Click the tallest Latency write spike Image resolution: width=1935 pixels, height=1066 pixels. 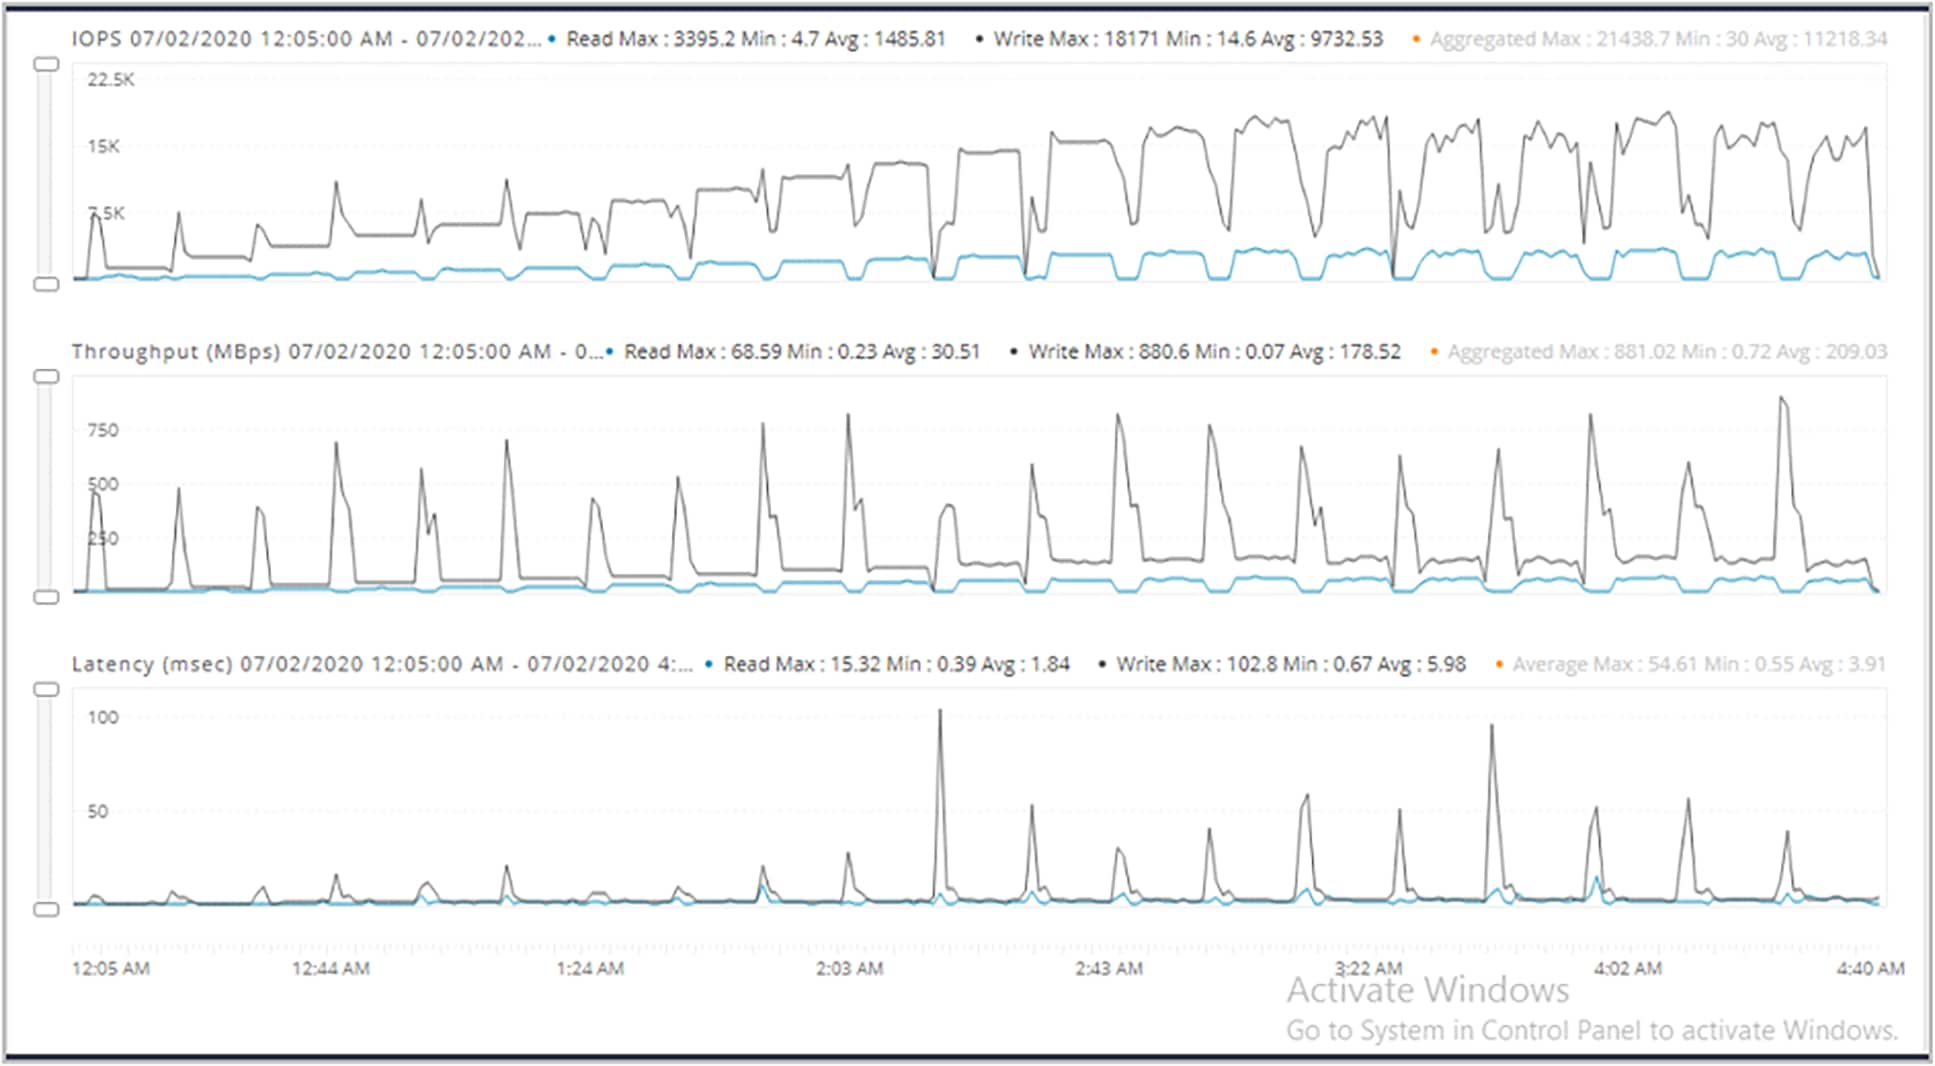pos(940,712)
